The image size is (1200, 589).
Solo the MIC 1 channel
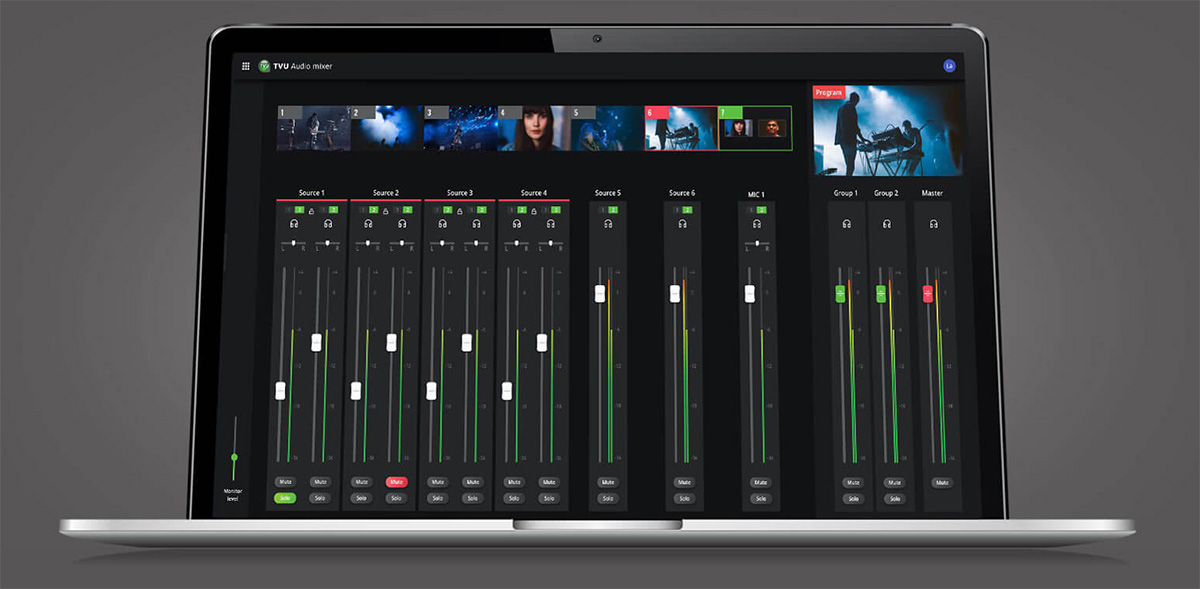point(759,498)
